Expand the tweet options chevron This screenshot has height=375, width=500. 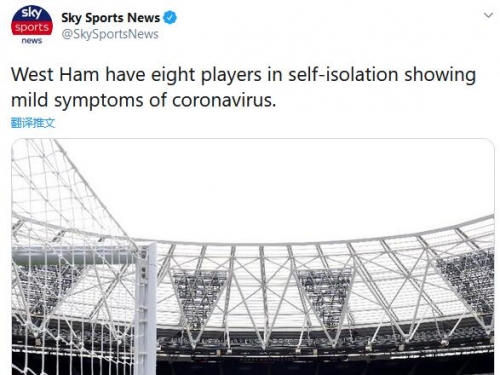(488, 15)
